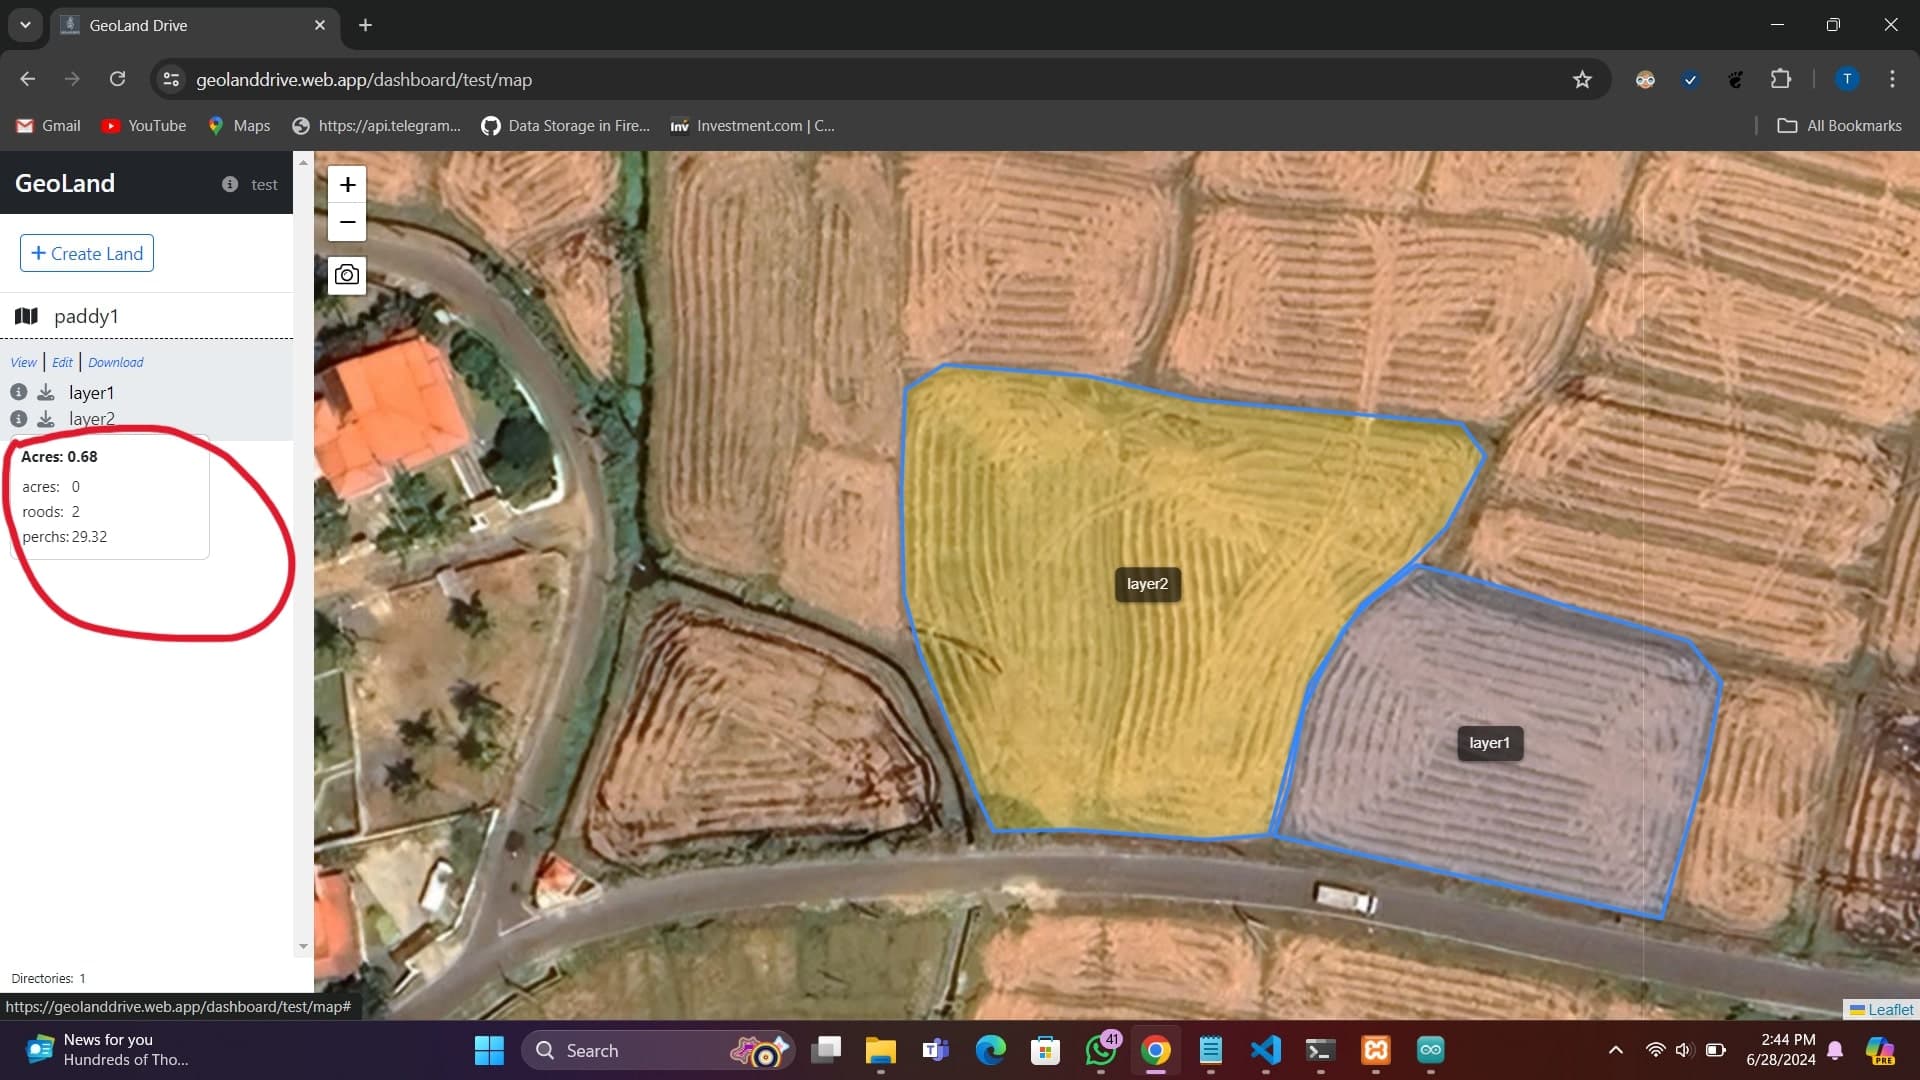The height and width of the screenshot is (1080, 1920).
Task: Click the map icon next to paddy1
Action: click(x=27, y=316)
